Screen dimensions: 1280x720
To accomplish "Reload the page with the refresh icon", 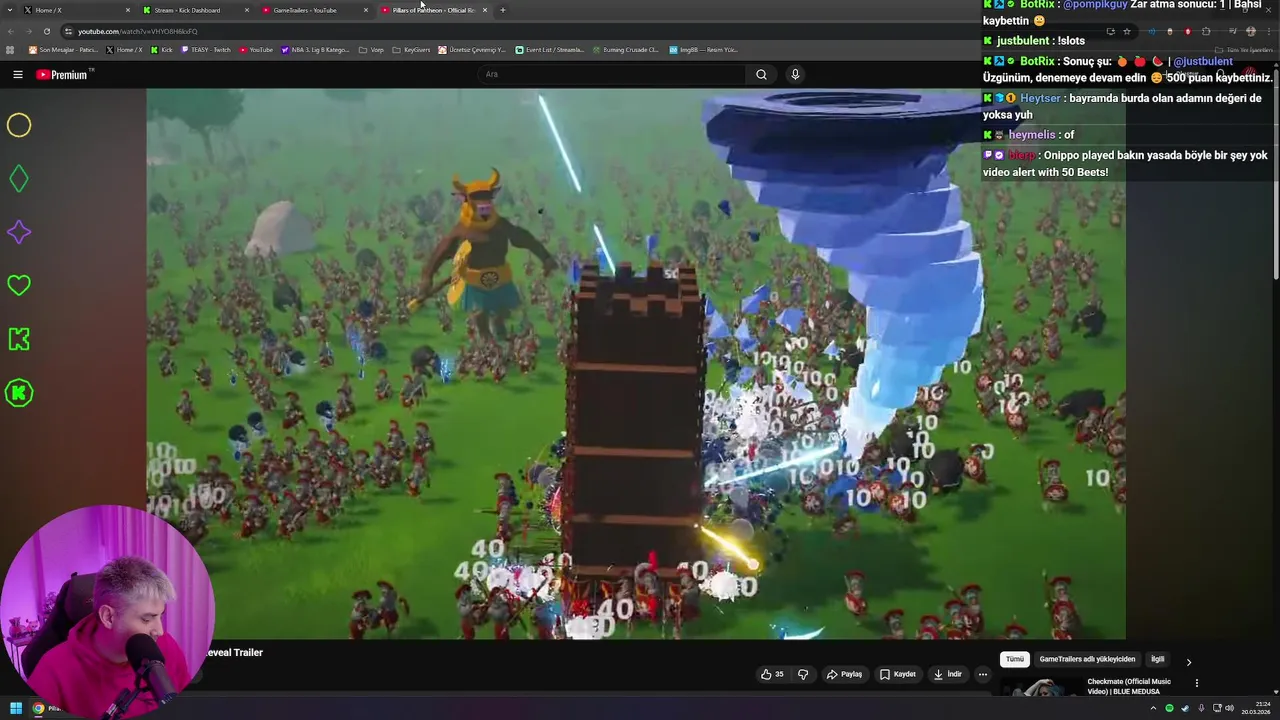I will [46, 31].
